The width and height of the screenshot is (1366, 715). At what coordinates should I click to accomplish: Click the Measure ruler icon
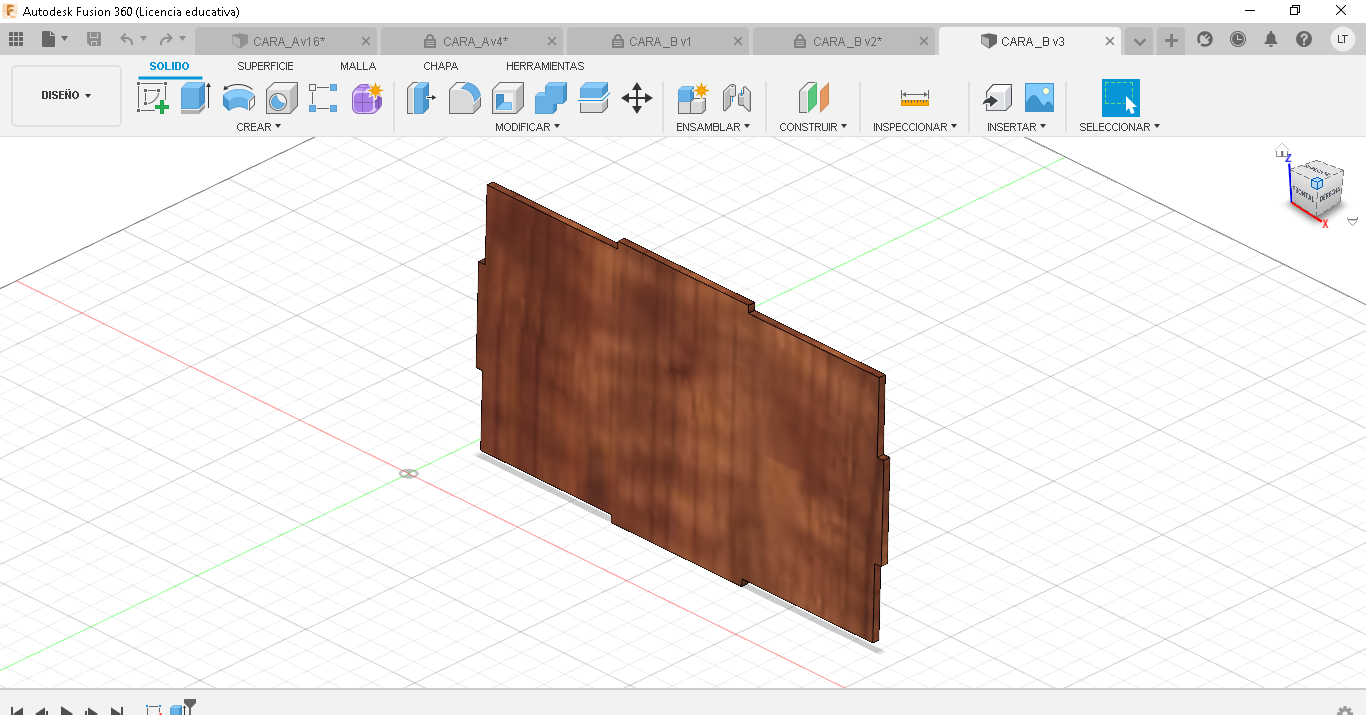(915, 98)
